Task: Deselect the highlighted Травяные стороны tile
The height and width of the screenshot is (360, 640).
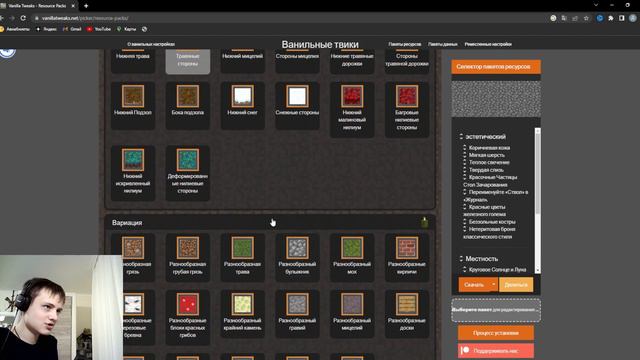Action: pos(188,61)
